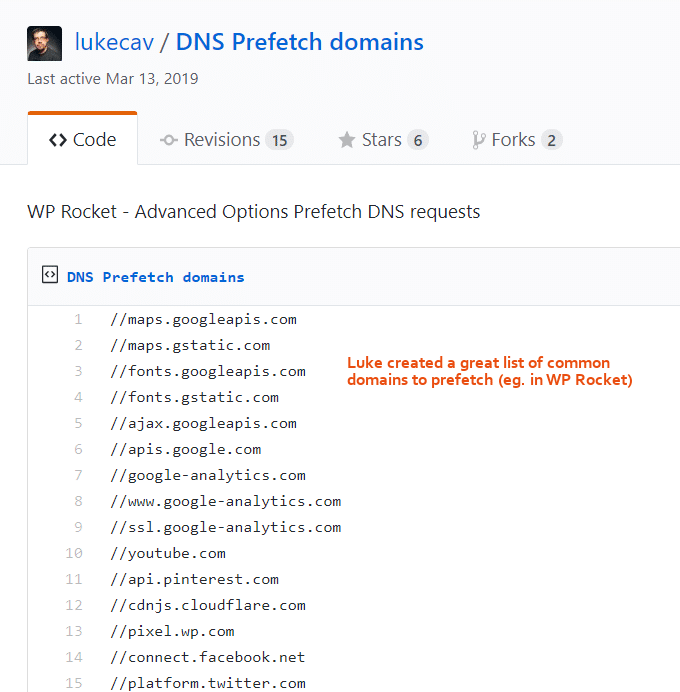The width and height of the screenshot is (680, 692).
Task: Open lukecav's profile avatar image
Action: pos(45,43)
